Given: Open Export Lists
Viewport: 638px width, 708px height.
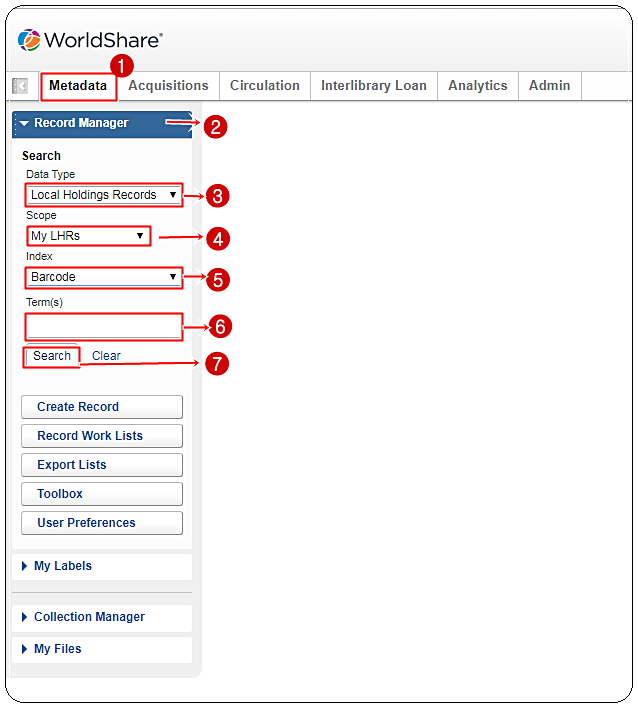Looking at the screenshot, I should click(x=102, y=465).
